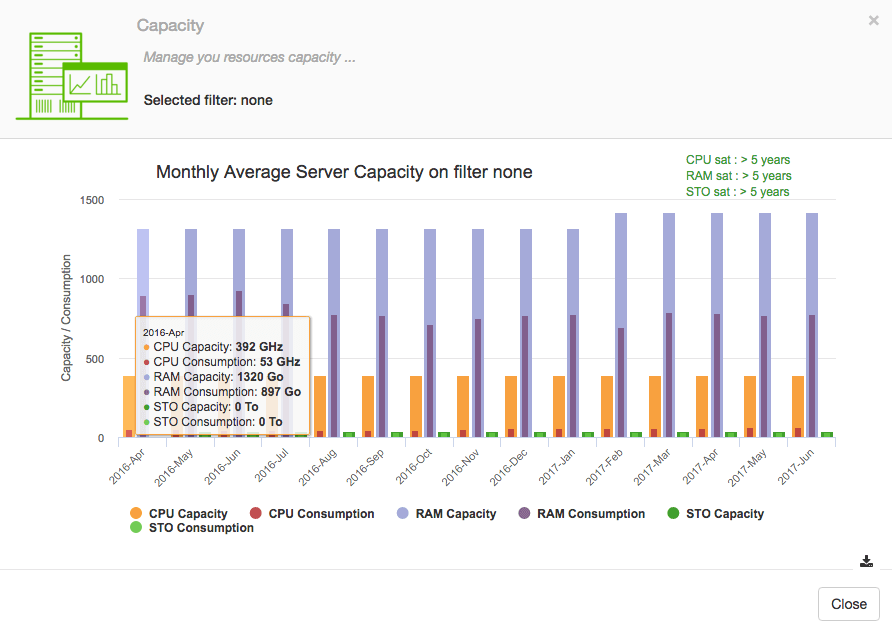
Task: Click the Close button
Action: pos(848,604)
